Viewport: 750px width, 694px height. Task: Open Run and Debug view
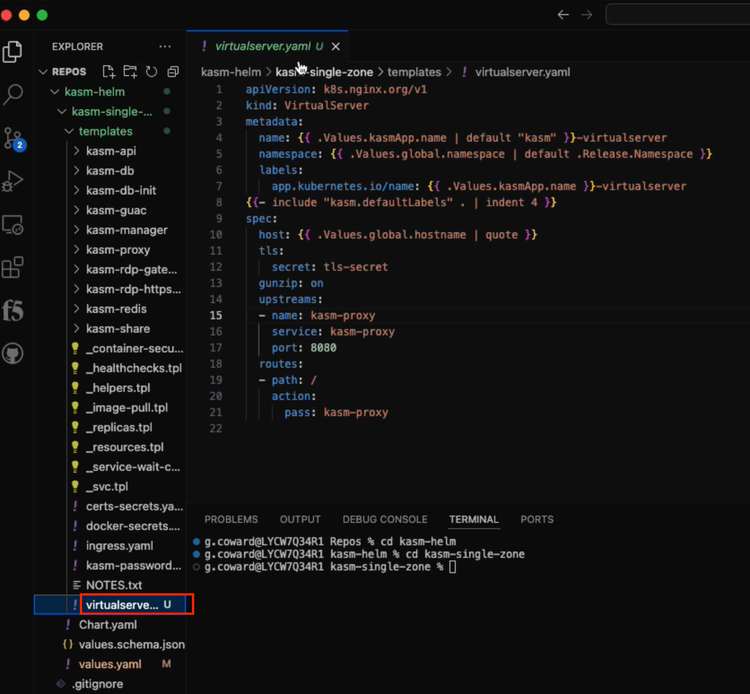pyautogui.click(x=14, y=182)
